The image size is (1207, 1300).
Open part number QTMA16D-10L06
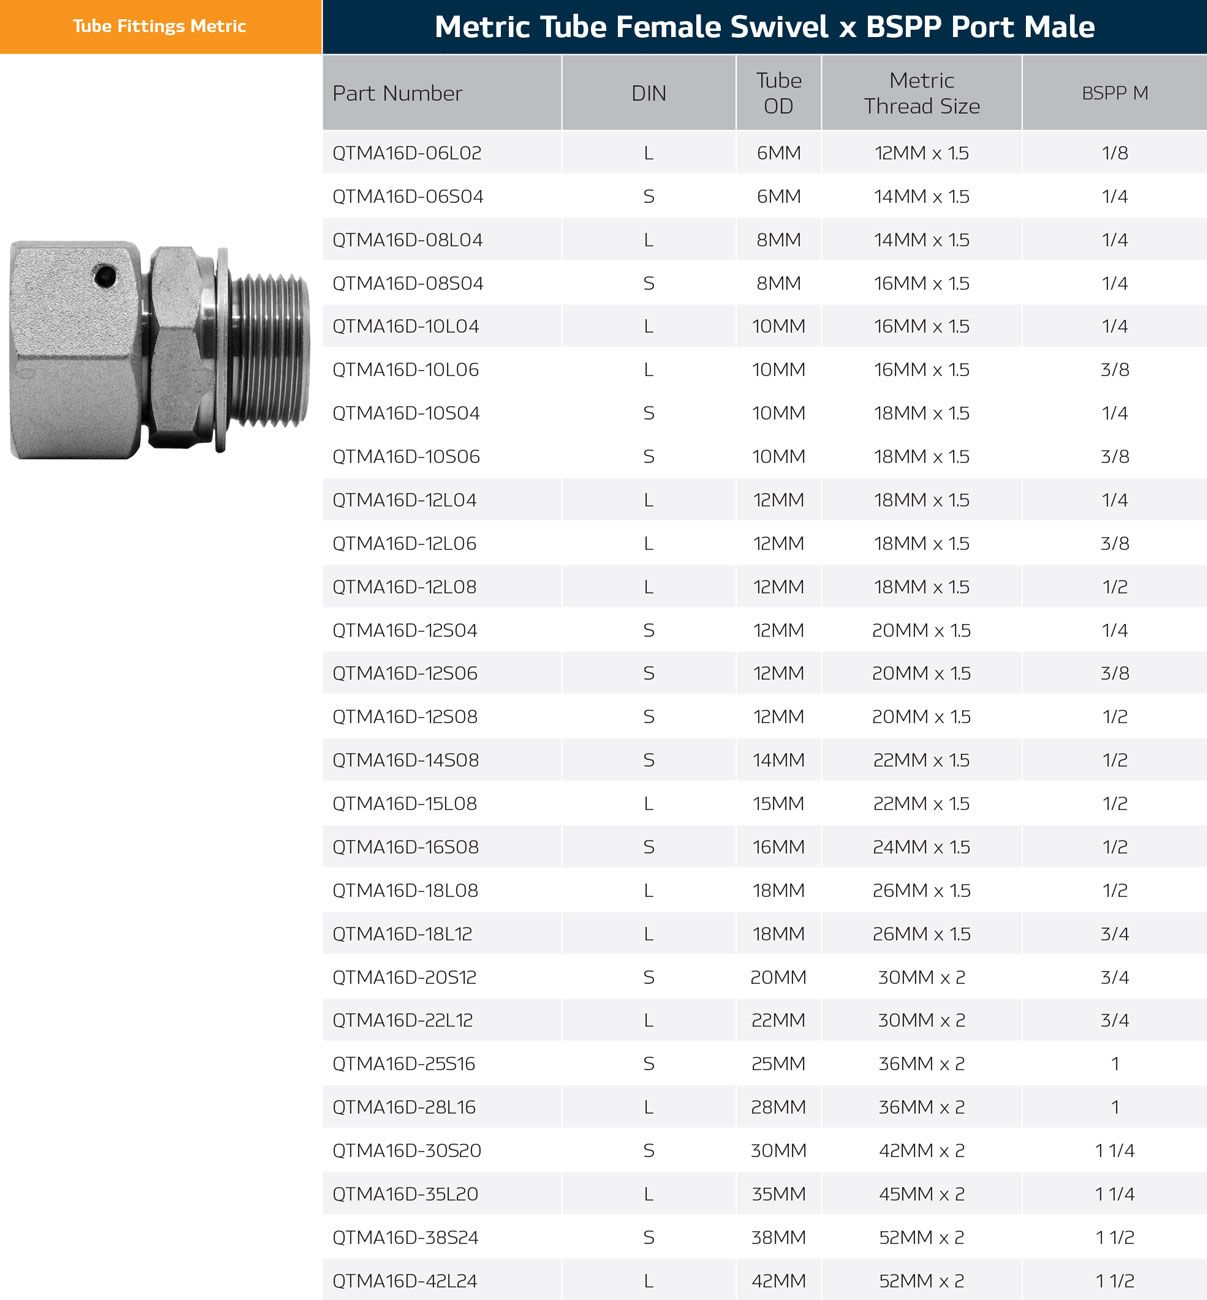(x=406, y=370)
